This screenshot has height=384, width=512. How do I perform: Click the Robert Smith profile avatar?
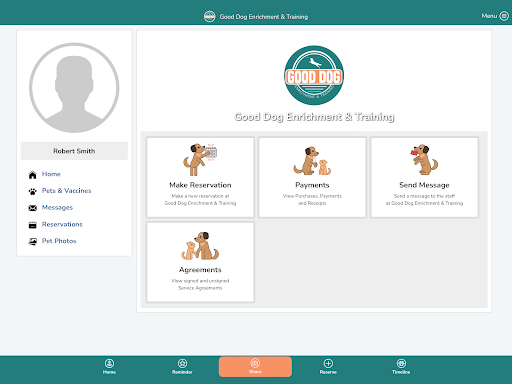tap(74, 88)
